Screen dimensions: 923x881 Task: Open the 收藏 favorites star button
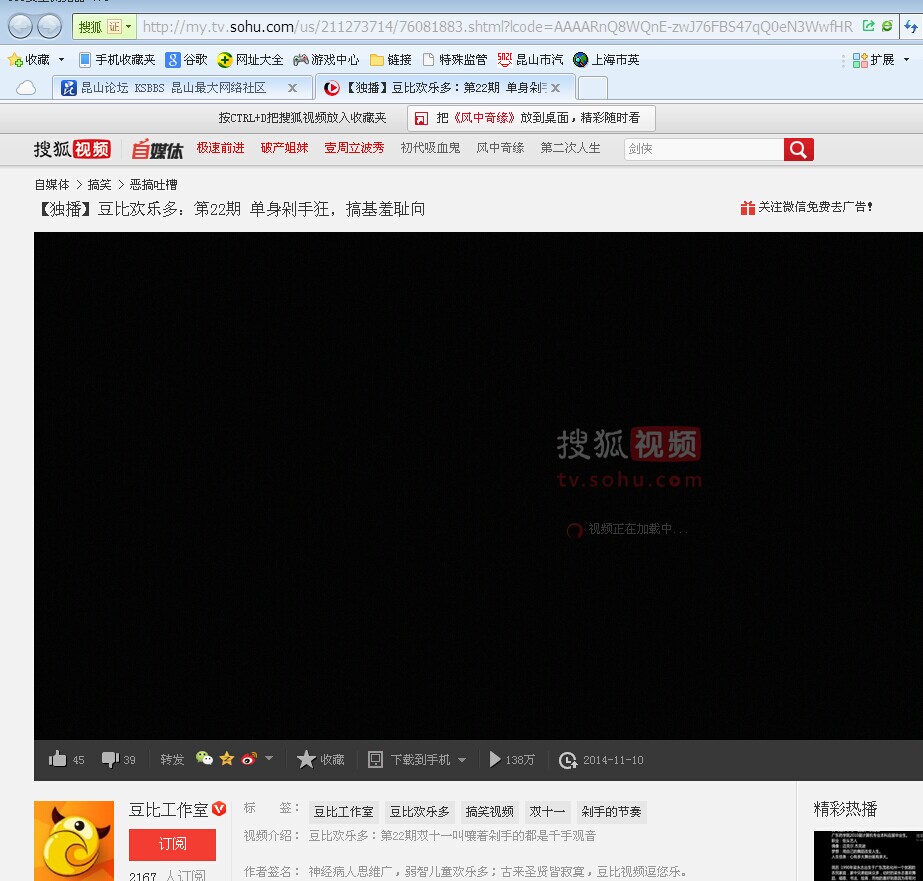[x=29, y=59]
